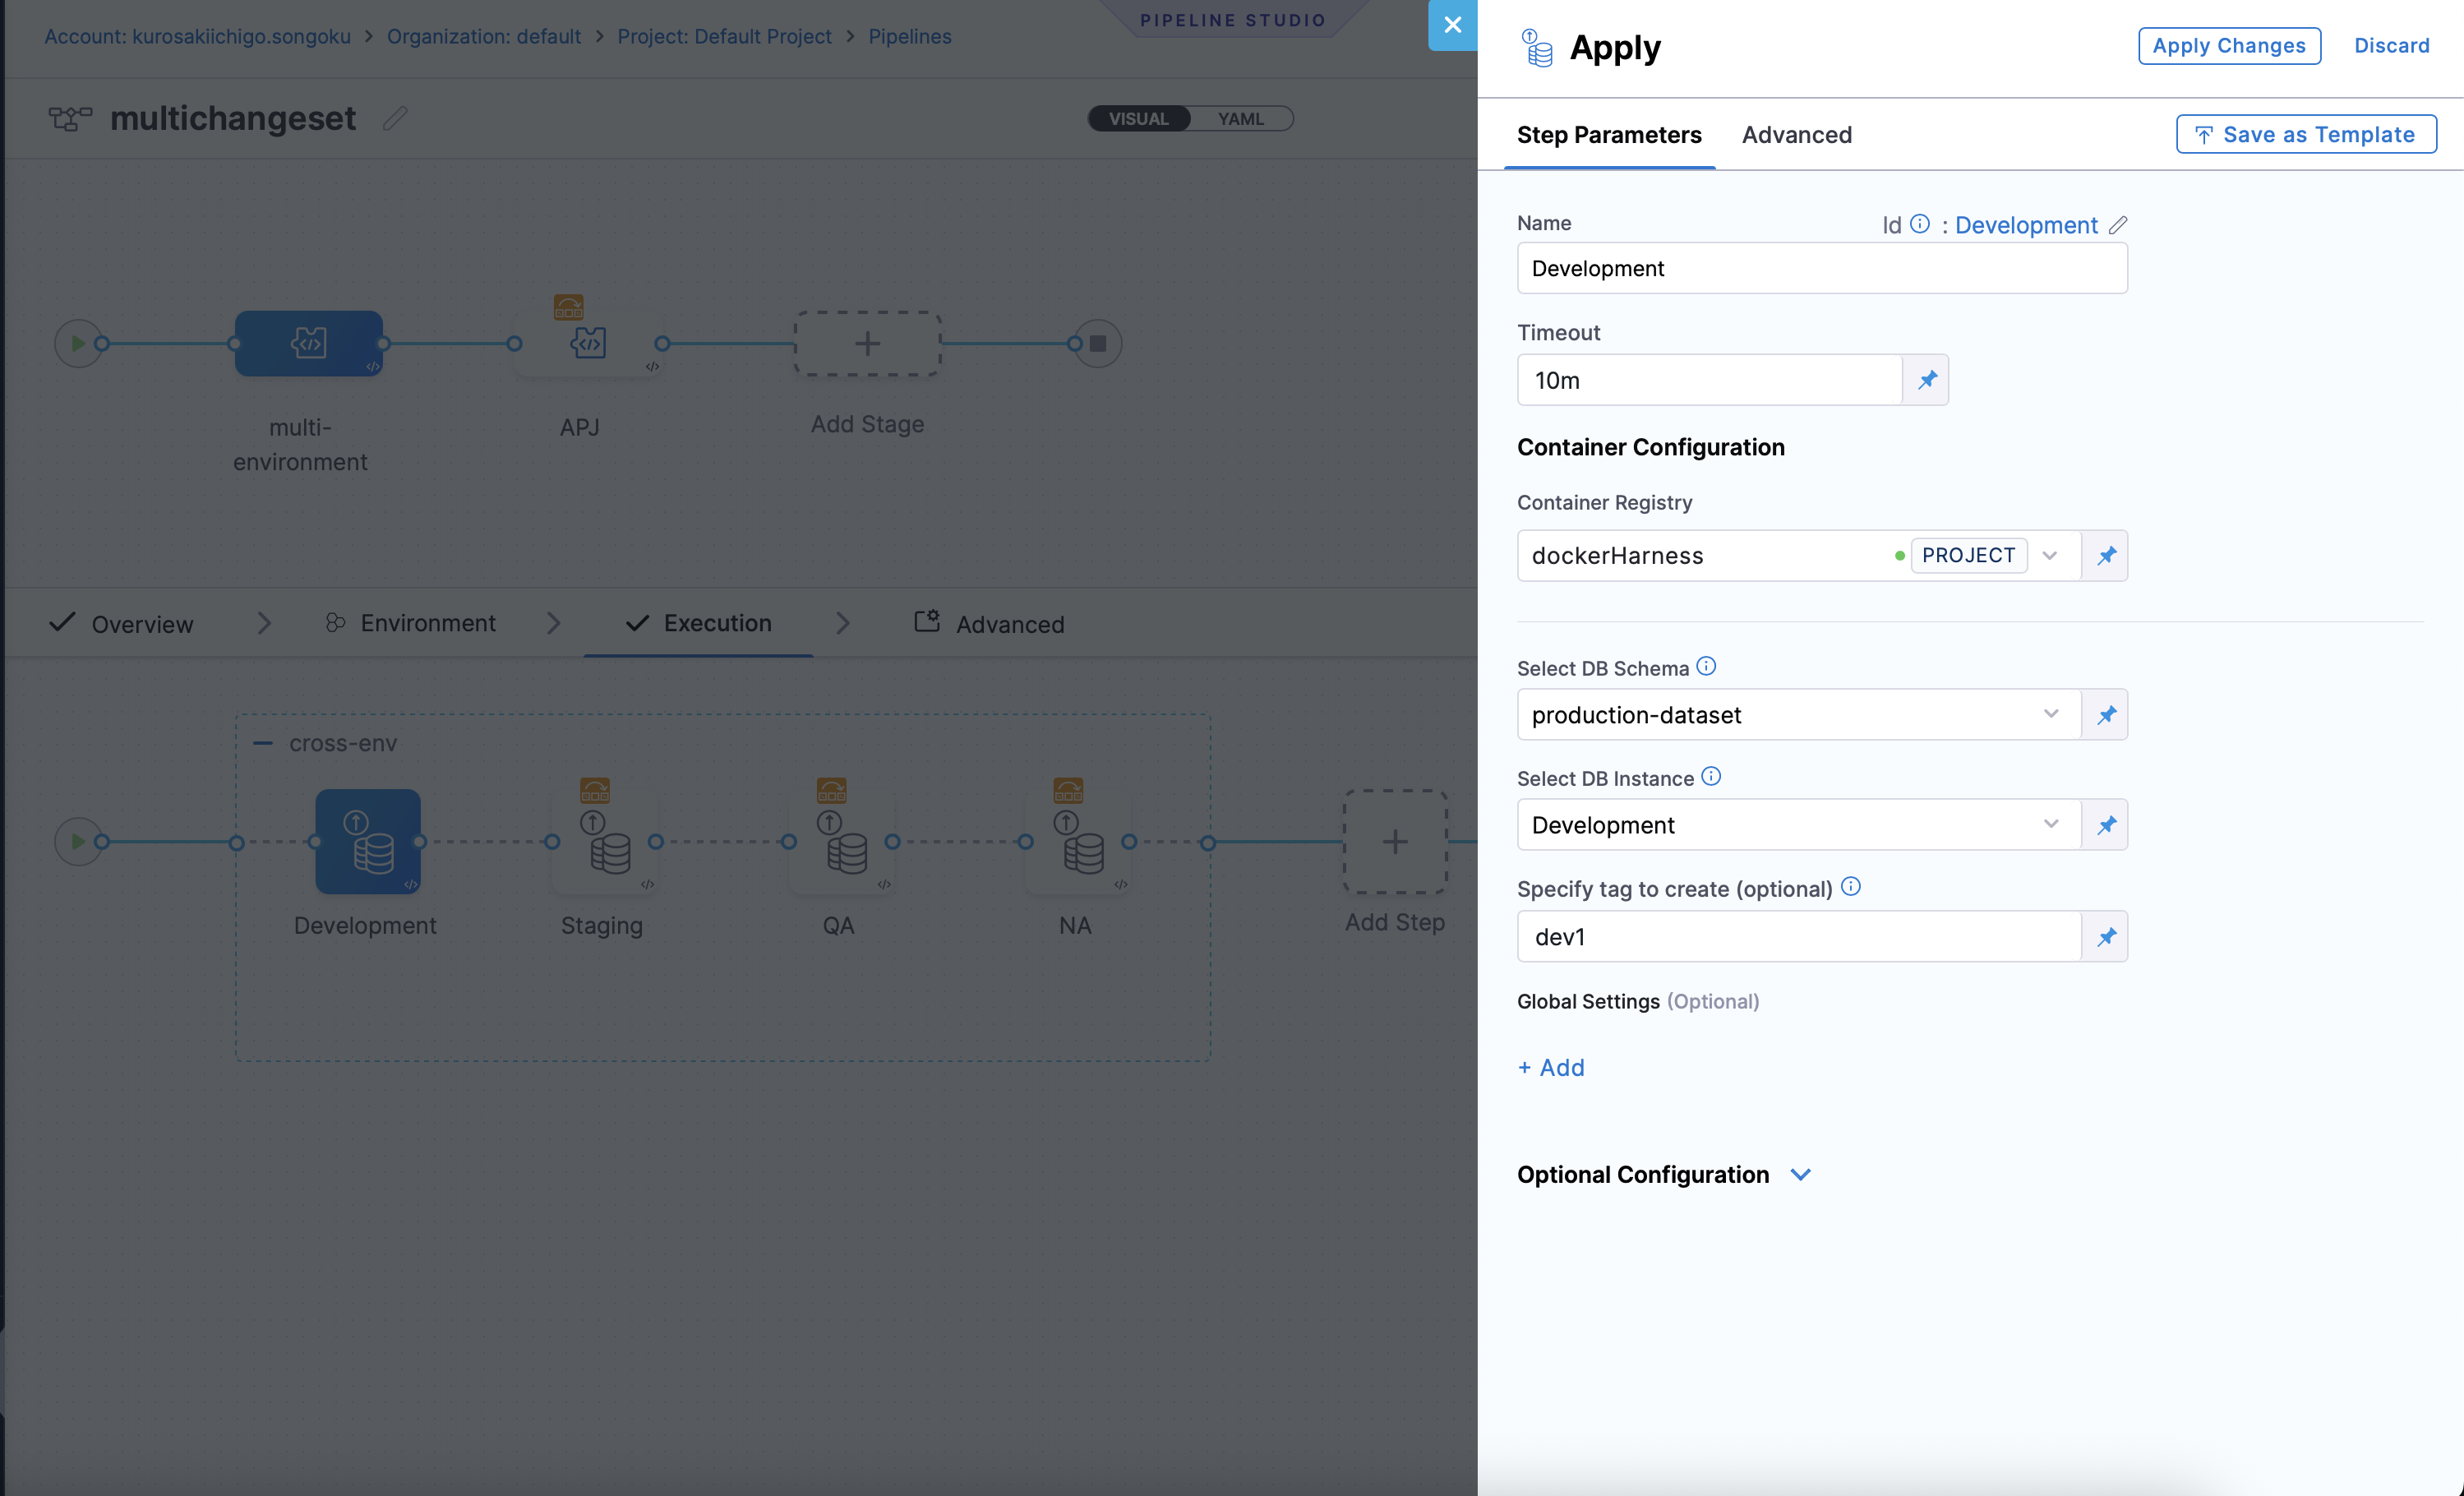Click the Apply Changes button
2464x1496 pixels.
[2228, 46]
